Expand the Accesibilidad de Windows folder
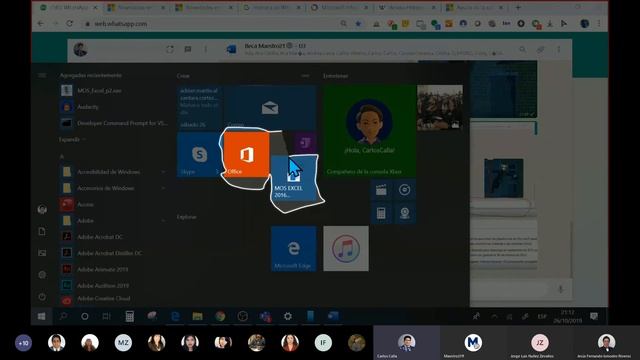 [113, 172]
